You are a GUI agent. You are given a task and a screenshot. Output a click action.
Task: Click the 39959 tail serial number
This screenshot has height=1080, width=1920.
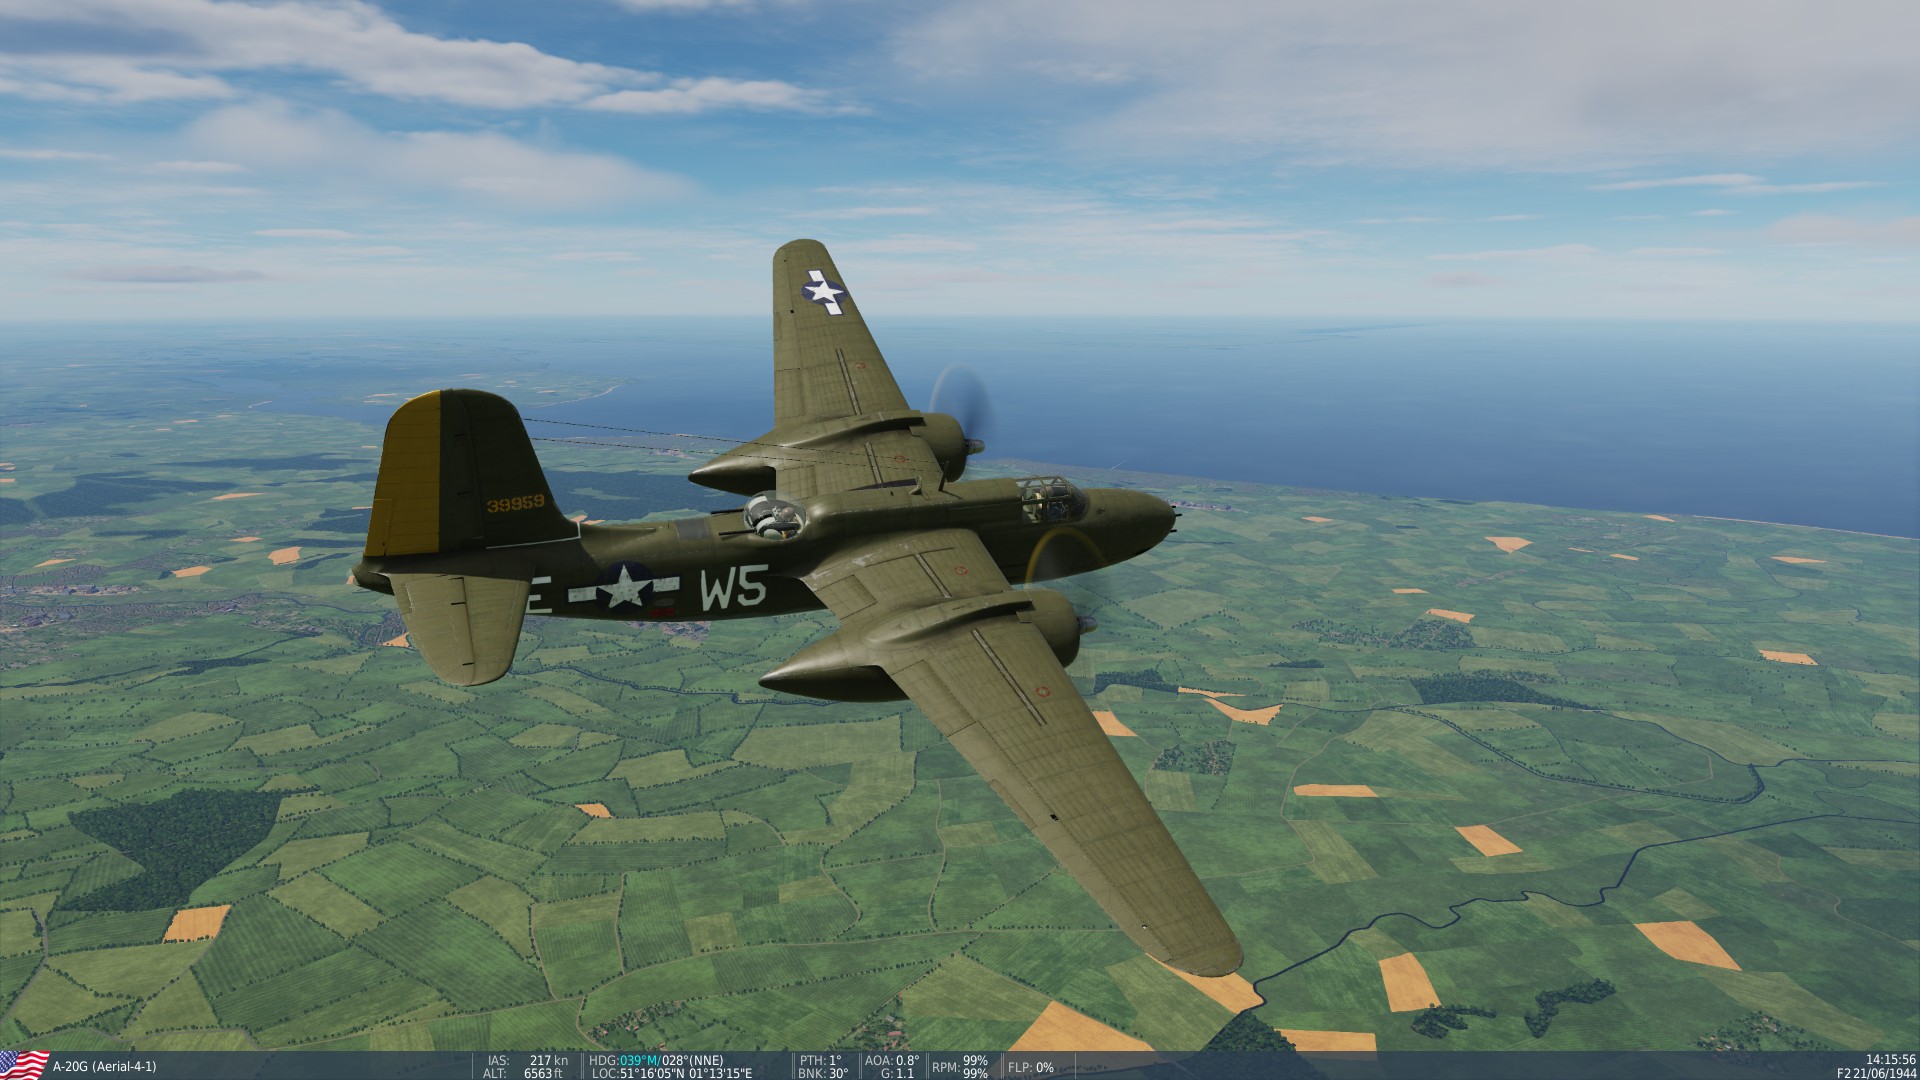515,504
